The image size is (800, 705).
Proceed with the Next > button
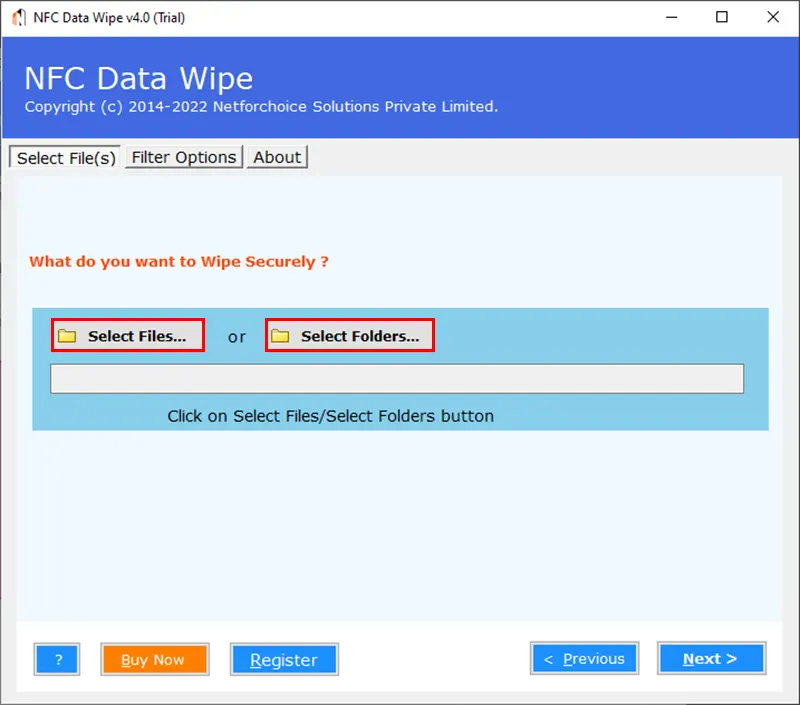click(712, 659)
